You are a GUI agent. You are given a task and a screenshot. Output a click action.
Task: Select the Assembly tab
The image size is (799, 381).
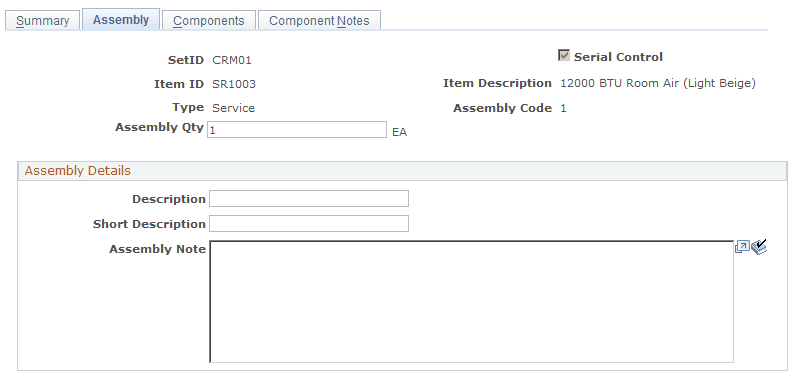(121, 19)
